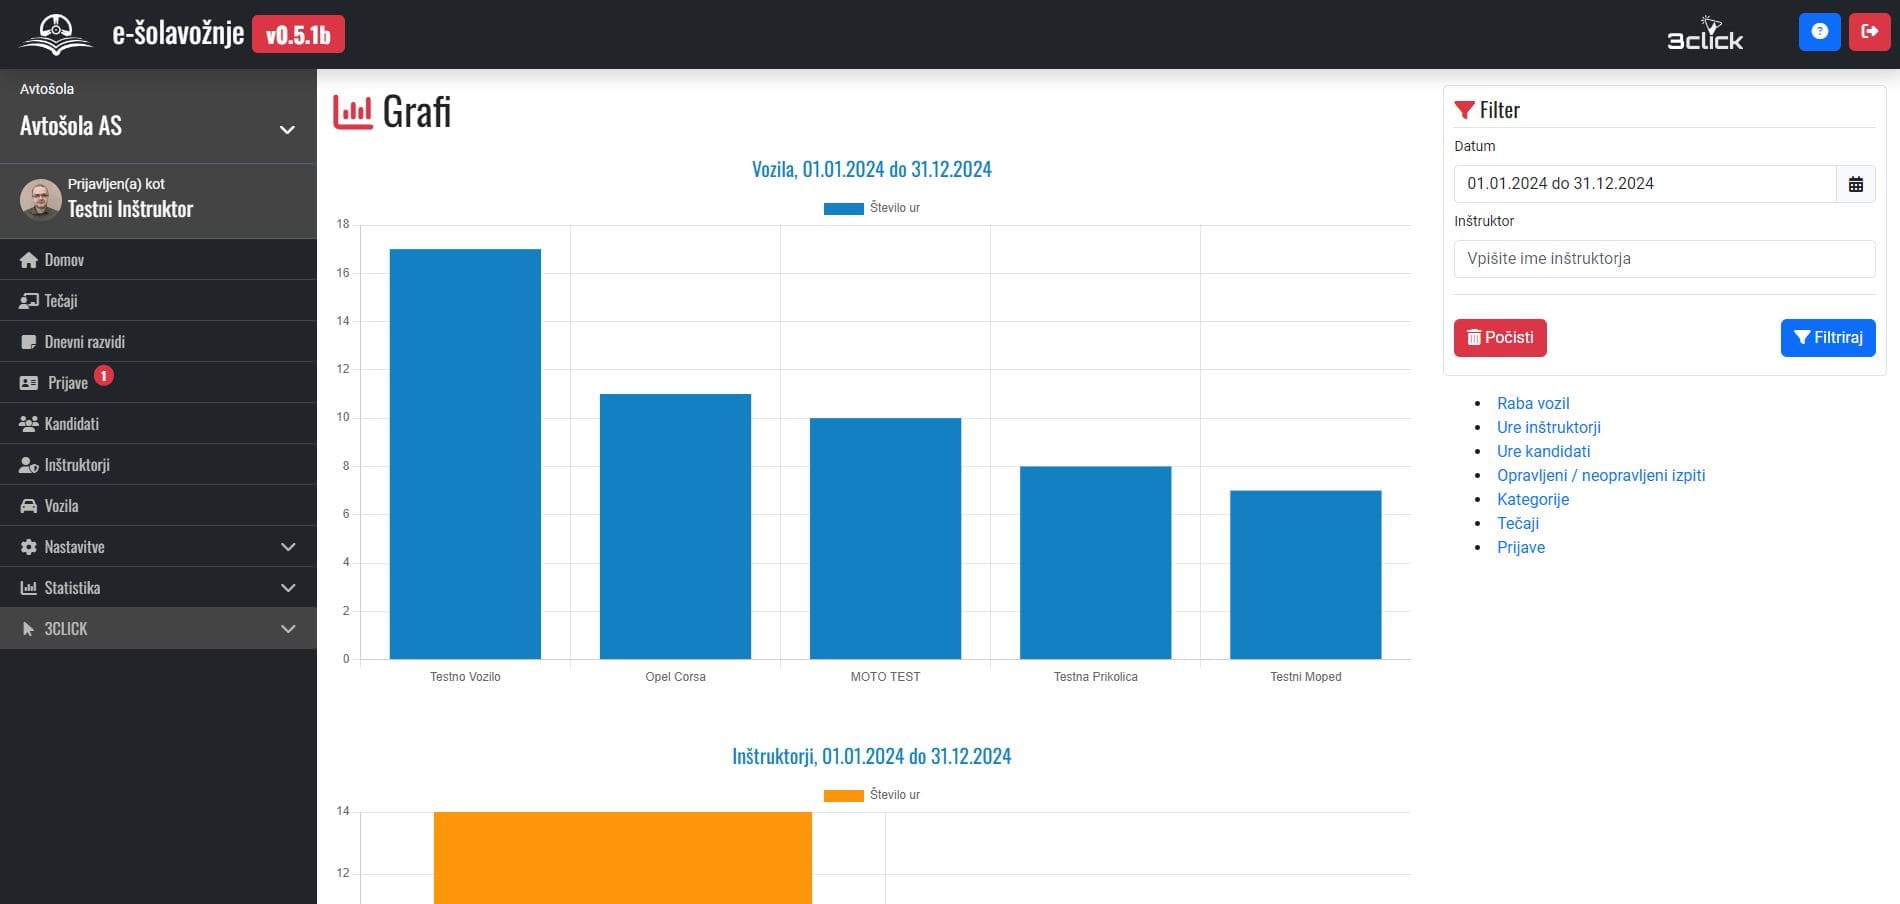This screenshot has width=1900, height=904.
Task: Click the Inštruktor name input field
Action: 1664,259
